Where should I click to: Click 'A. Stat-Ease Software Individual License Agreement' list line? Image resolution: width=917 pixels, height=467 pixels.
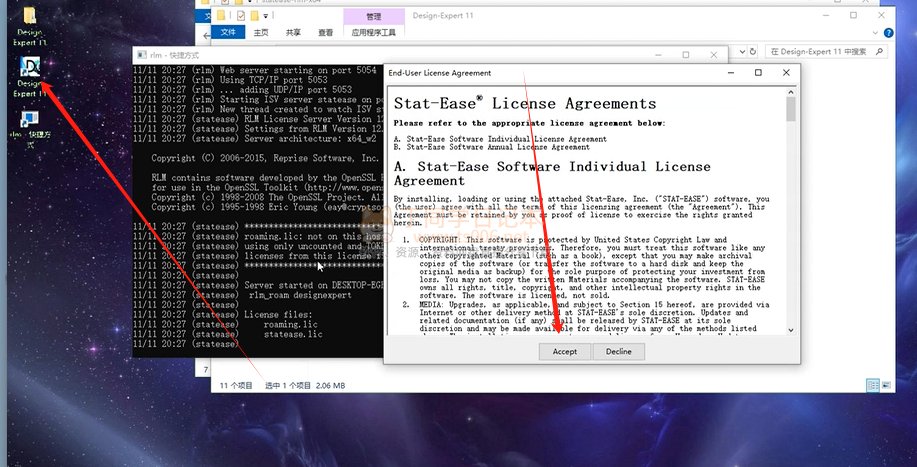pyautogui.click(x=500, y=139)
